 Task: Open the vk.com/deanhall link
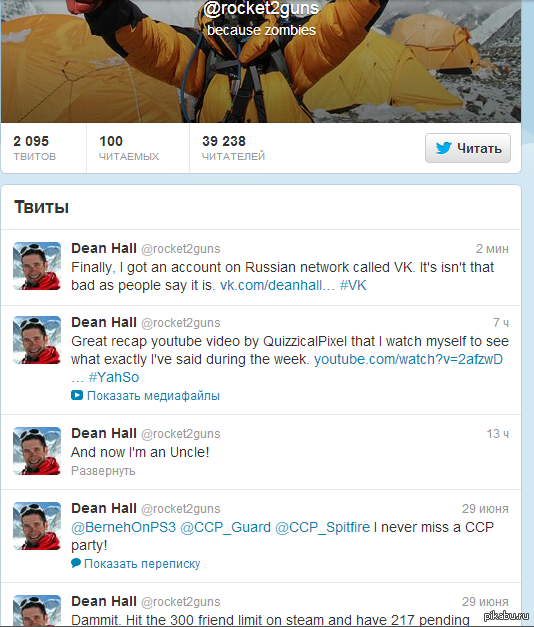point(278,285)
